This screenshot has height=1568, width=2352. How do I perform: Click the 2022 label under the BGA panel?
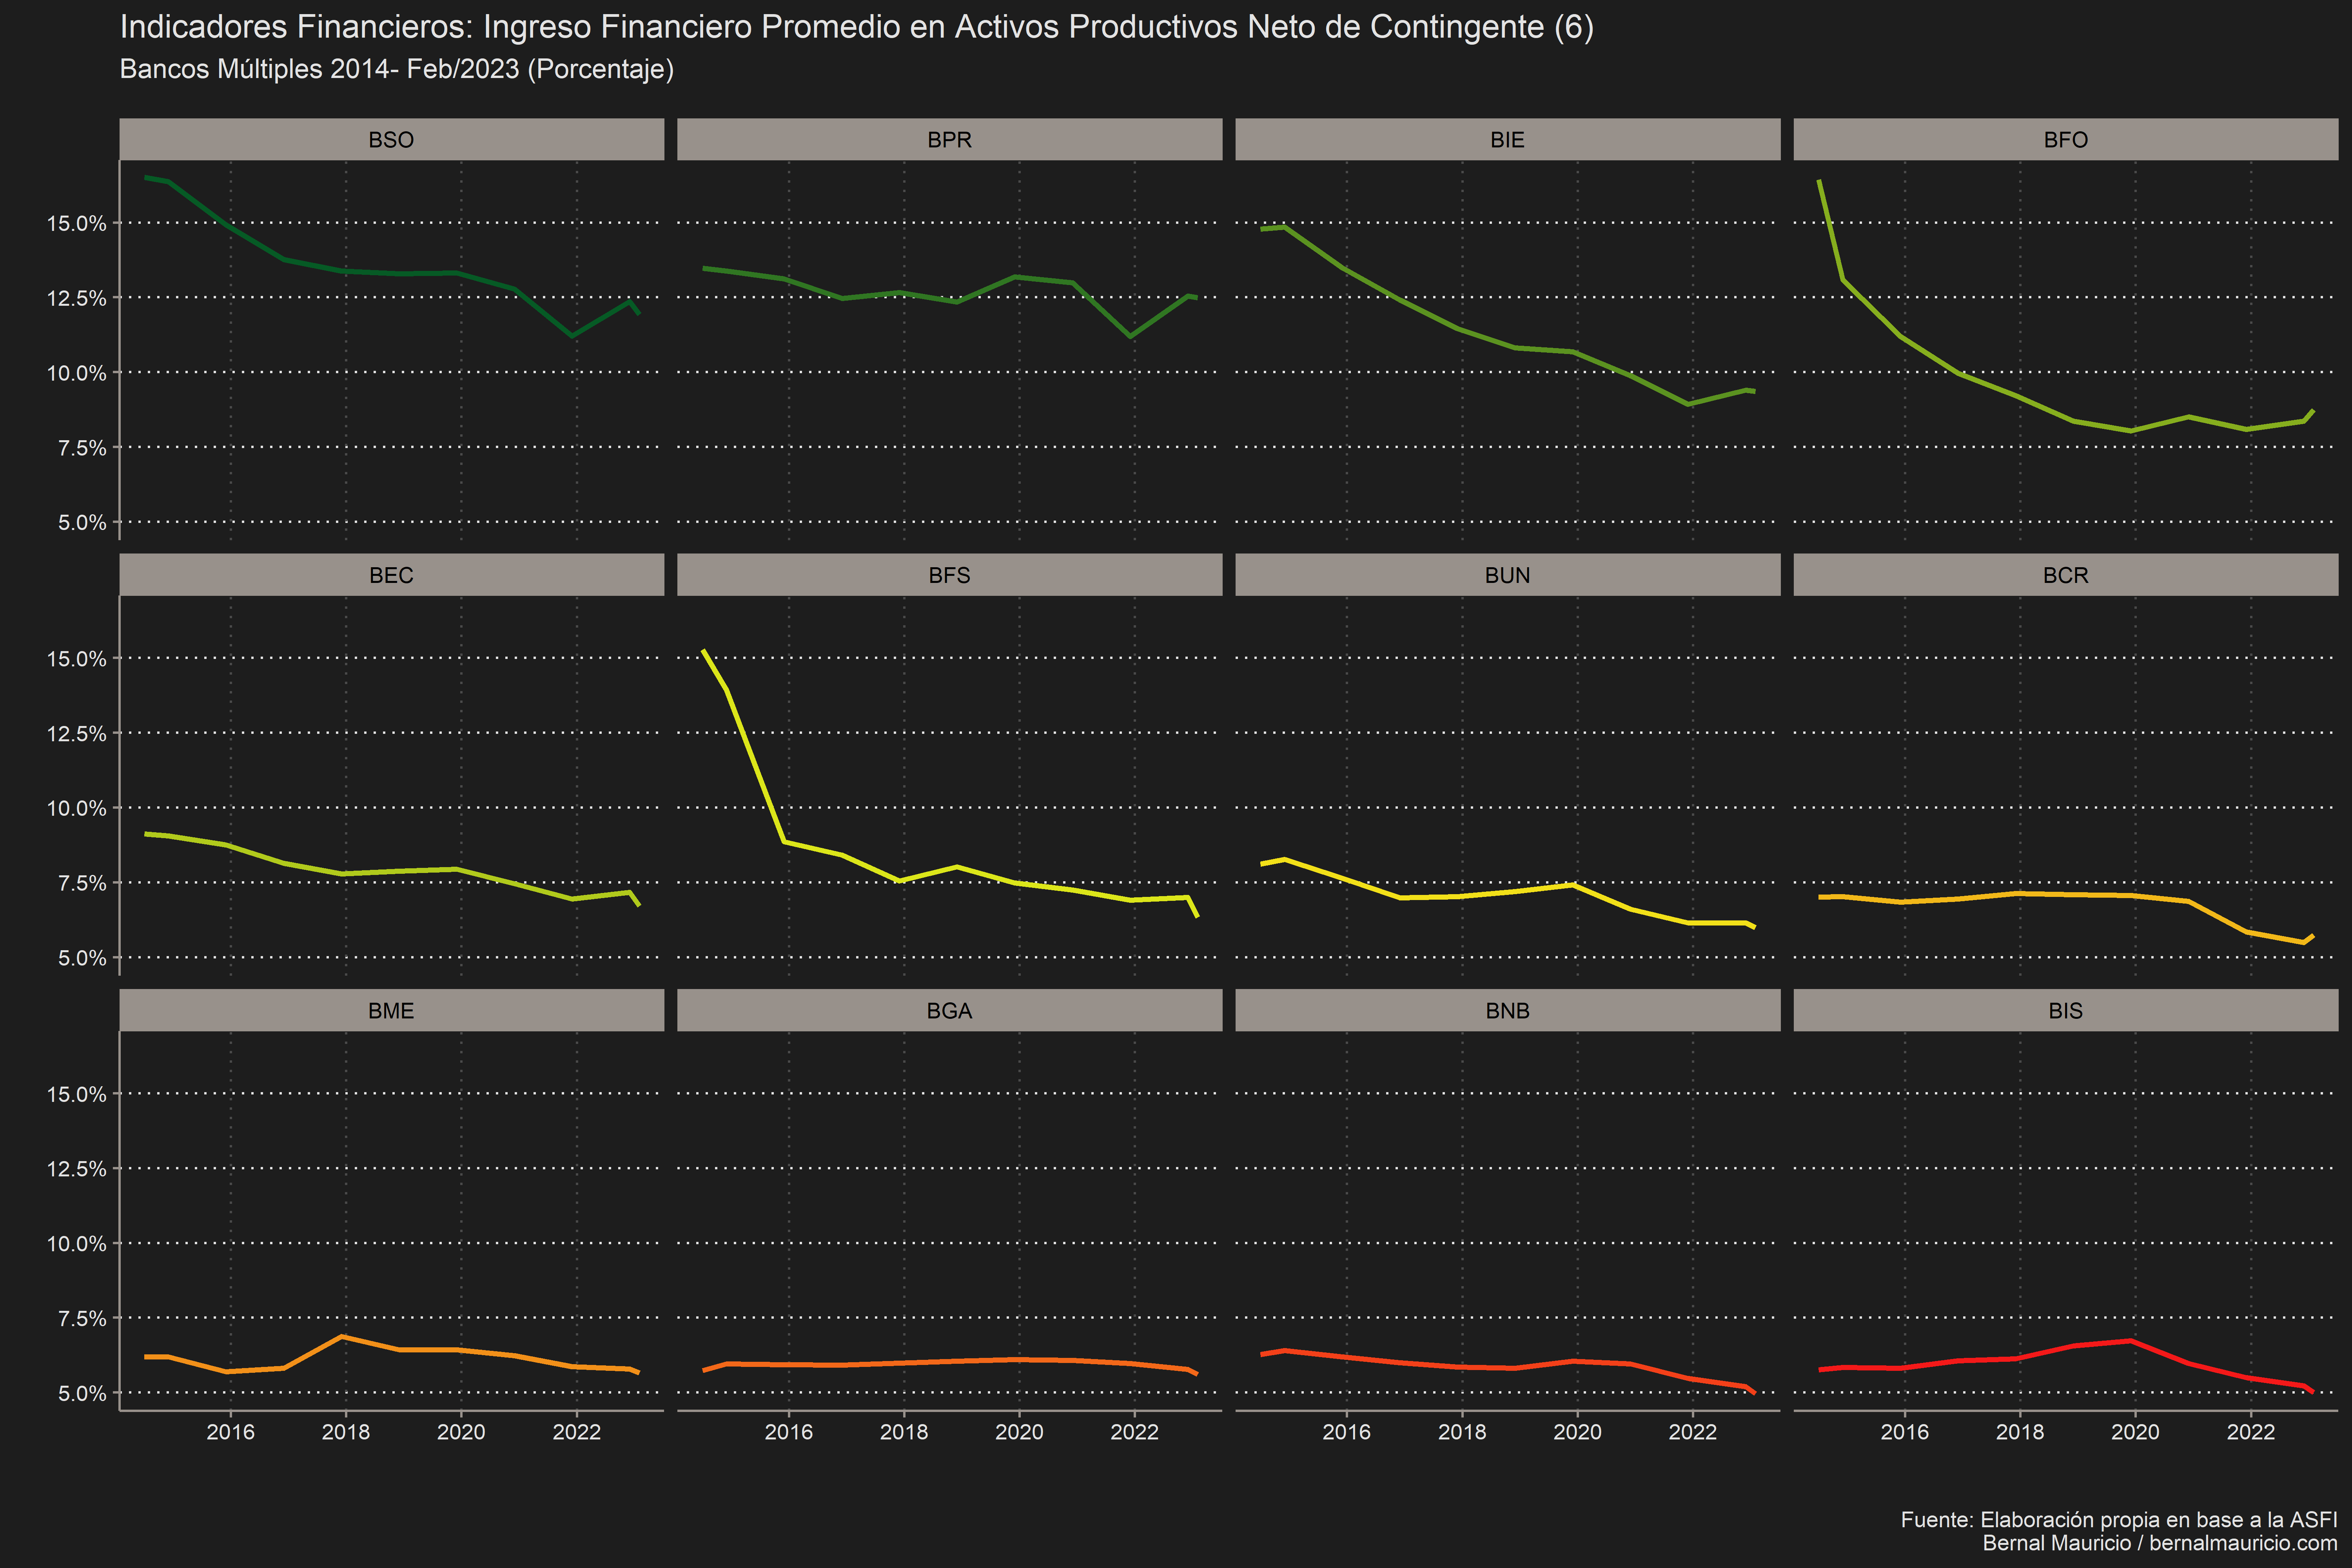coord(1135,1432)
